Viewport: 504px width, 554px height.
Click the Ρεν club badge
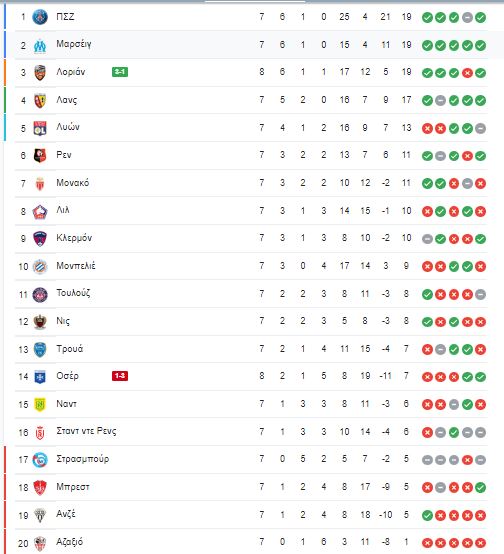tap(40, 155)
